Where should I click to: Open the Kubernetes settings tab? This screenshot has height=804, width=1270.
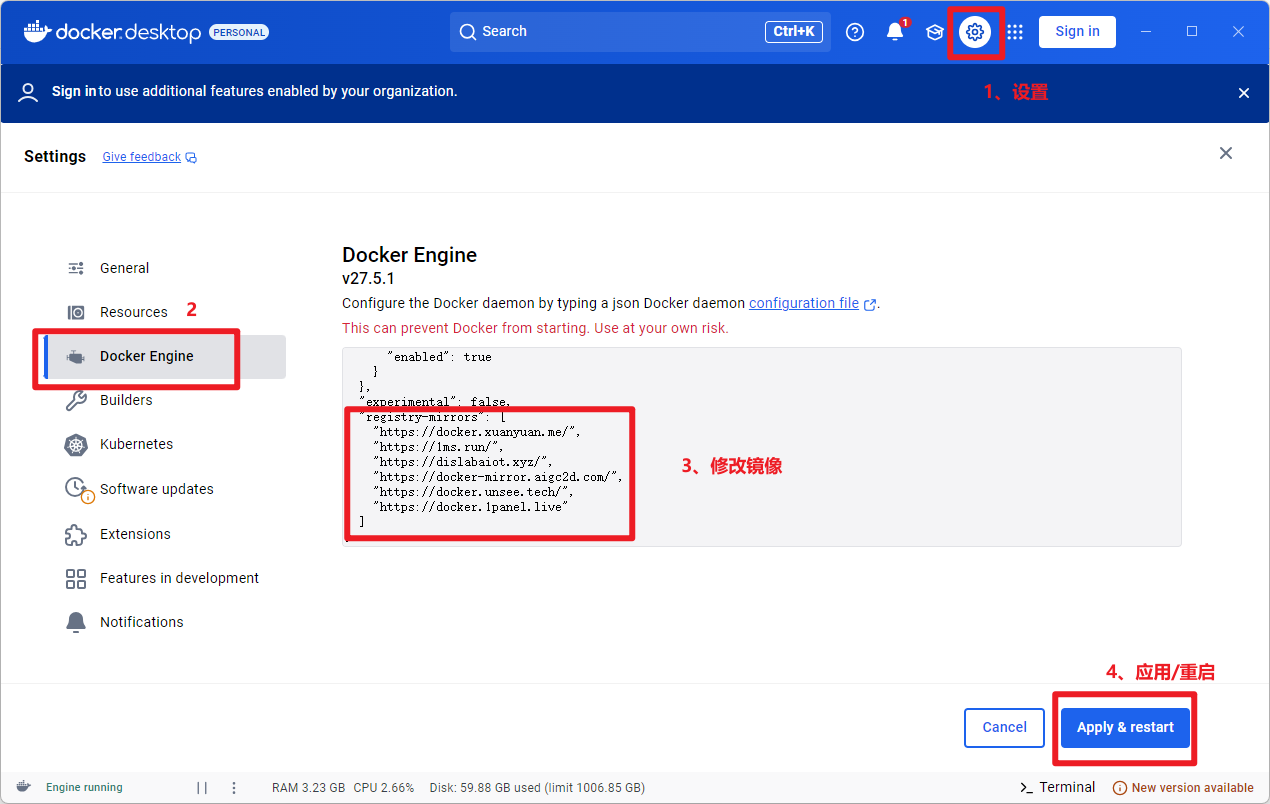[x=165, y=444]
